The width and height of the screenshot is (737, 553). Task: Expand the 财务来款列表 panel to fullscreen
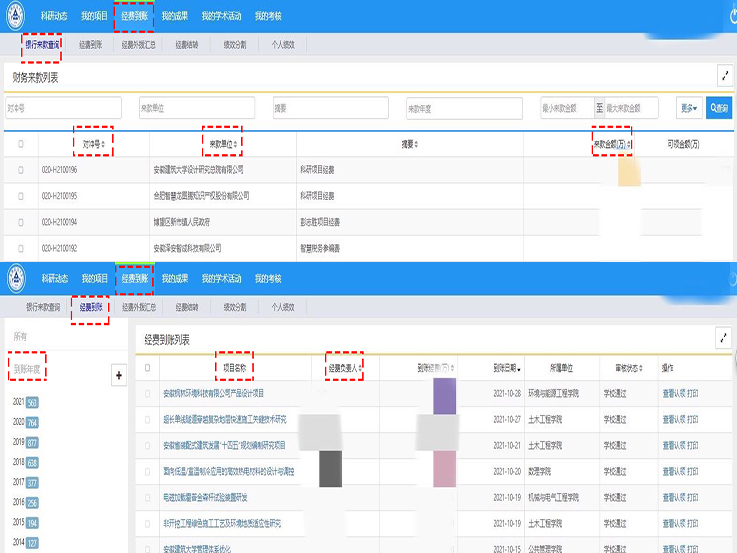pyautogui.click(x=724, y=76)
